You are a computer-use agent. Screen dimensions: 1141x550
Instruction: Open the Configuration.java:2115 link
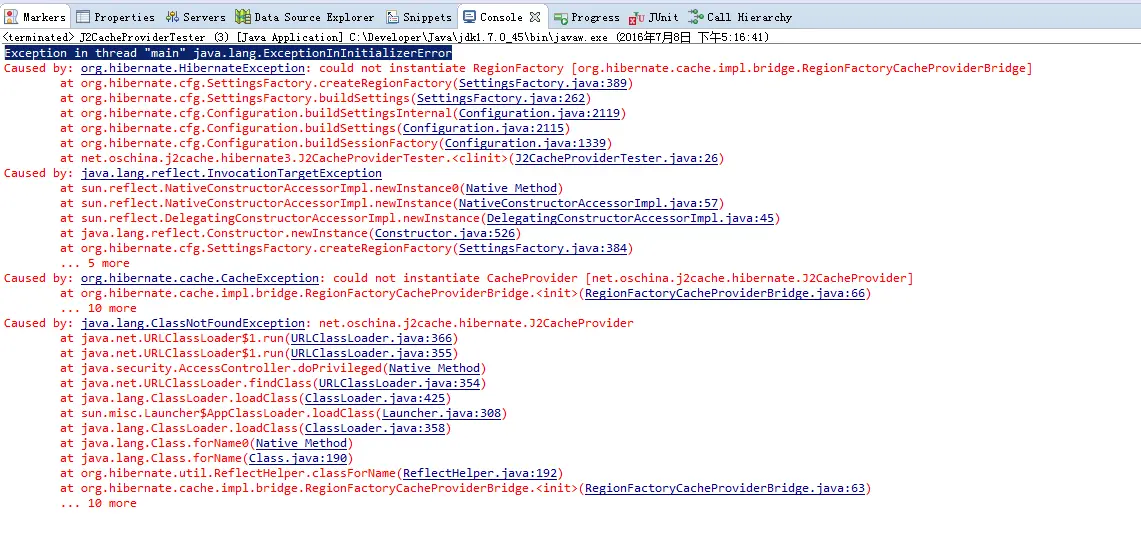(483, 128)
